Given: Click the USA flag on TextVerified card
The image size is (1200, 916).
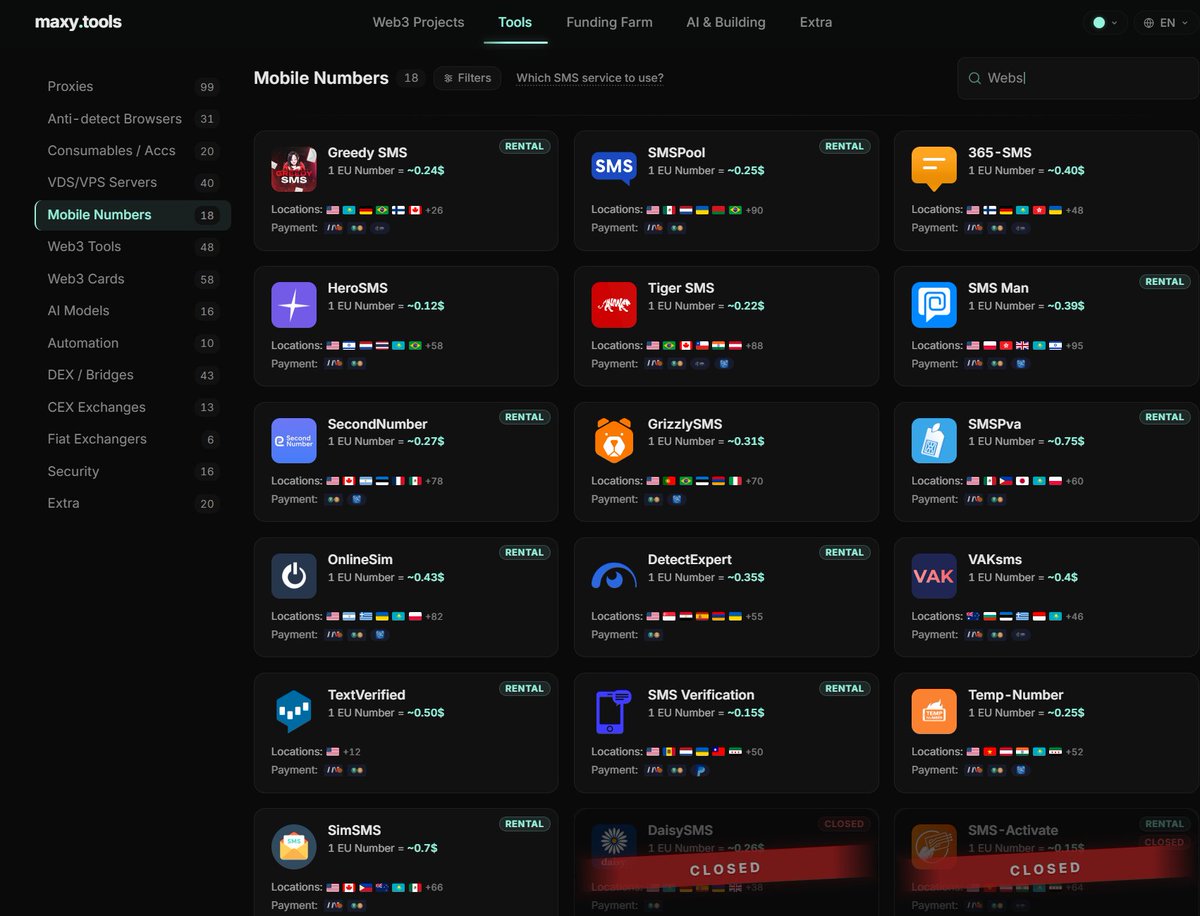Looking at the screenshot, I should [x=332, y=752].
